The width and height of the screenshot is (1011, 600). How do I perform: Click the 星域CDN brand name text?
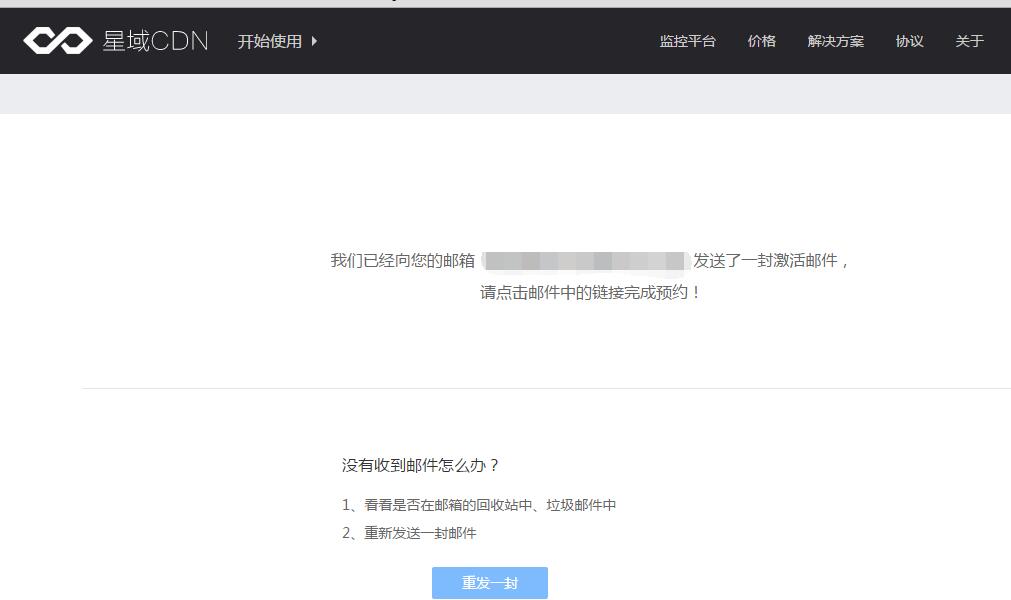point(155,41)
